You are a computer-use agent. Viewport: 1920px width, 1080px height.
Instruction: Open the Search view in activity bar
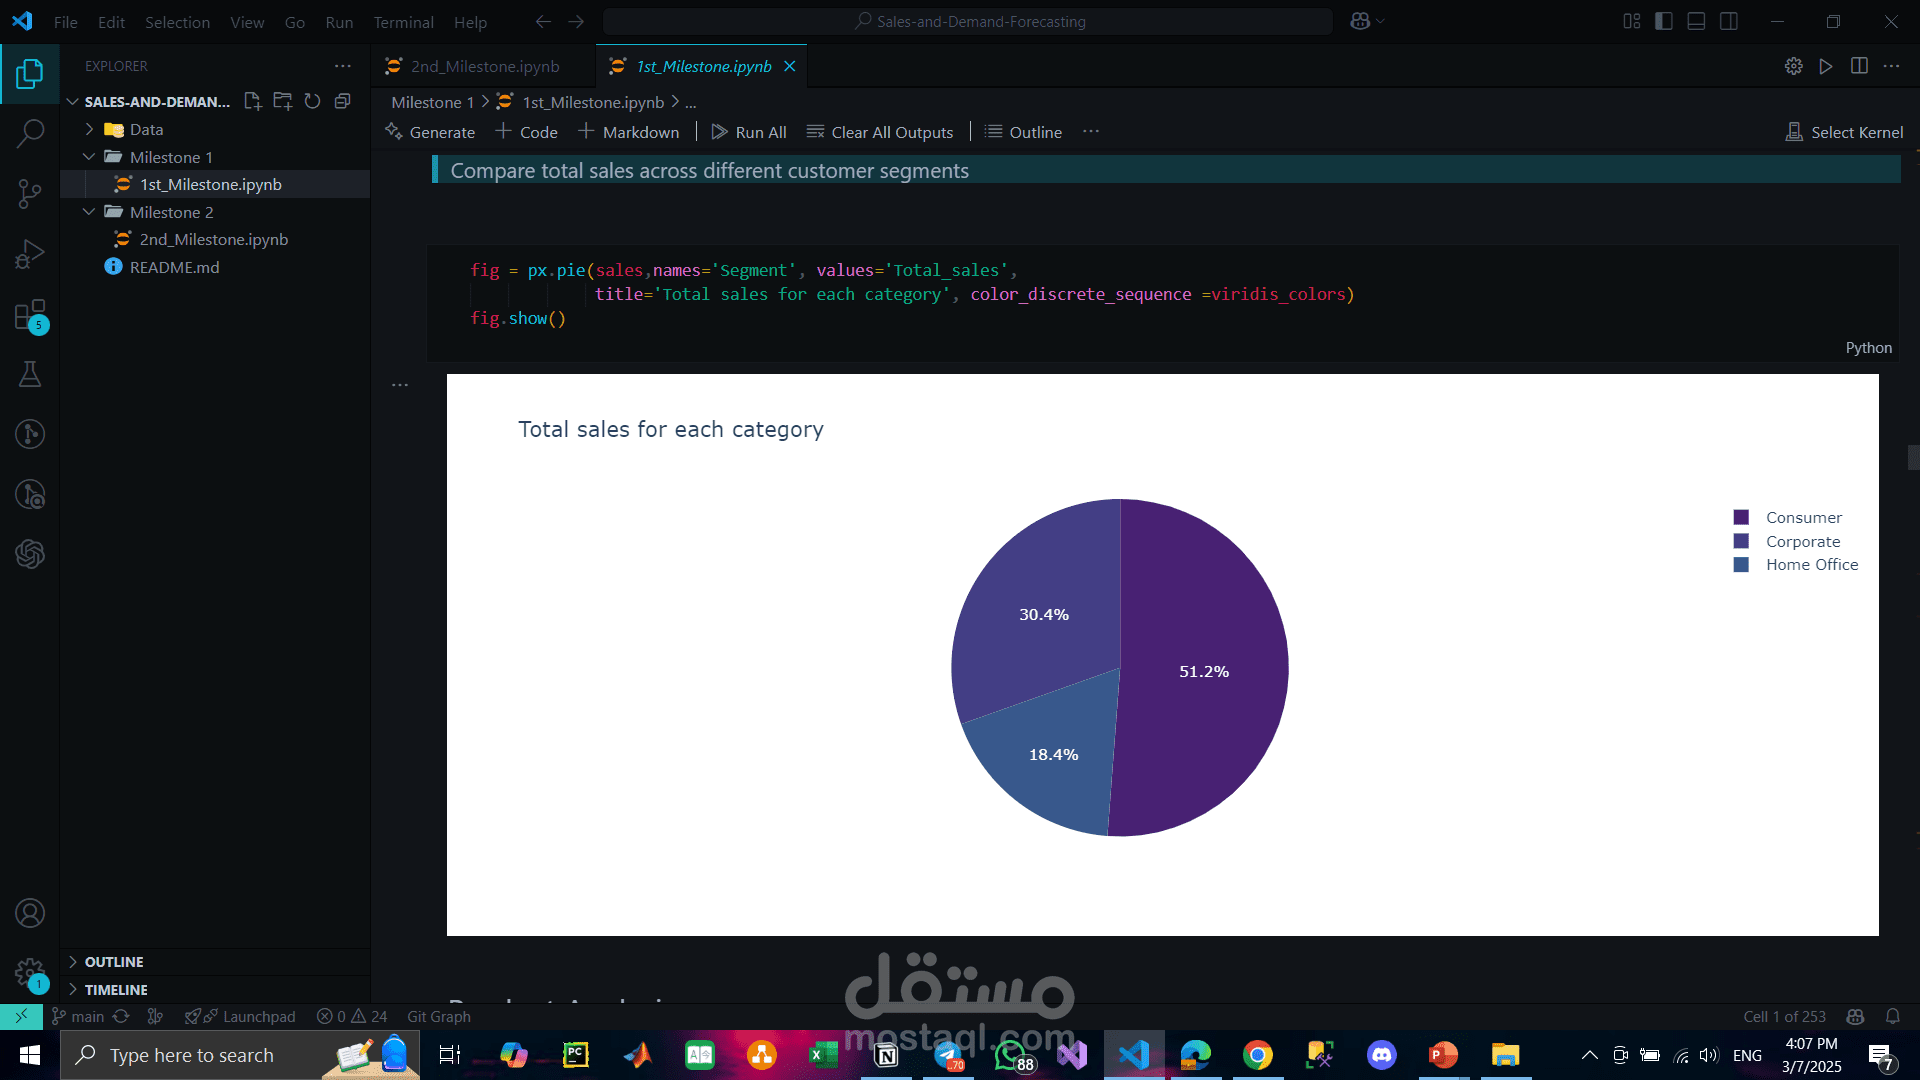[x=30, y=133]
